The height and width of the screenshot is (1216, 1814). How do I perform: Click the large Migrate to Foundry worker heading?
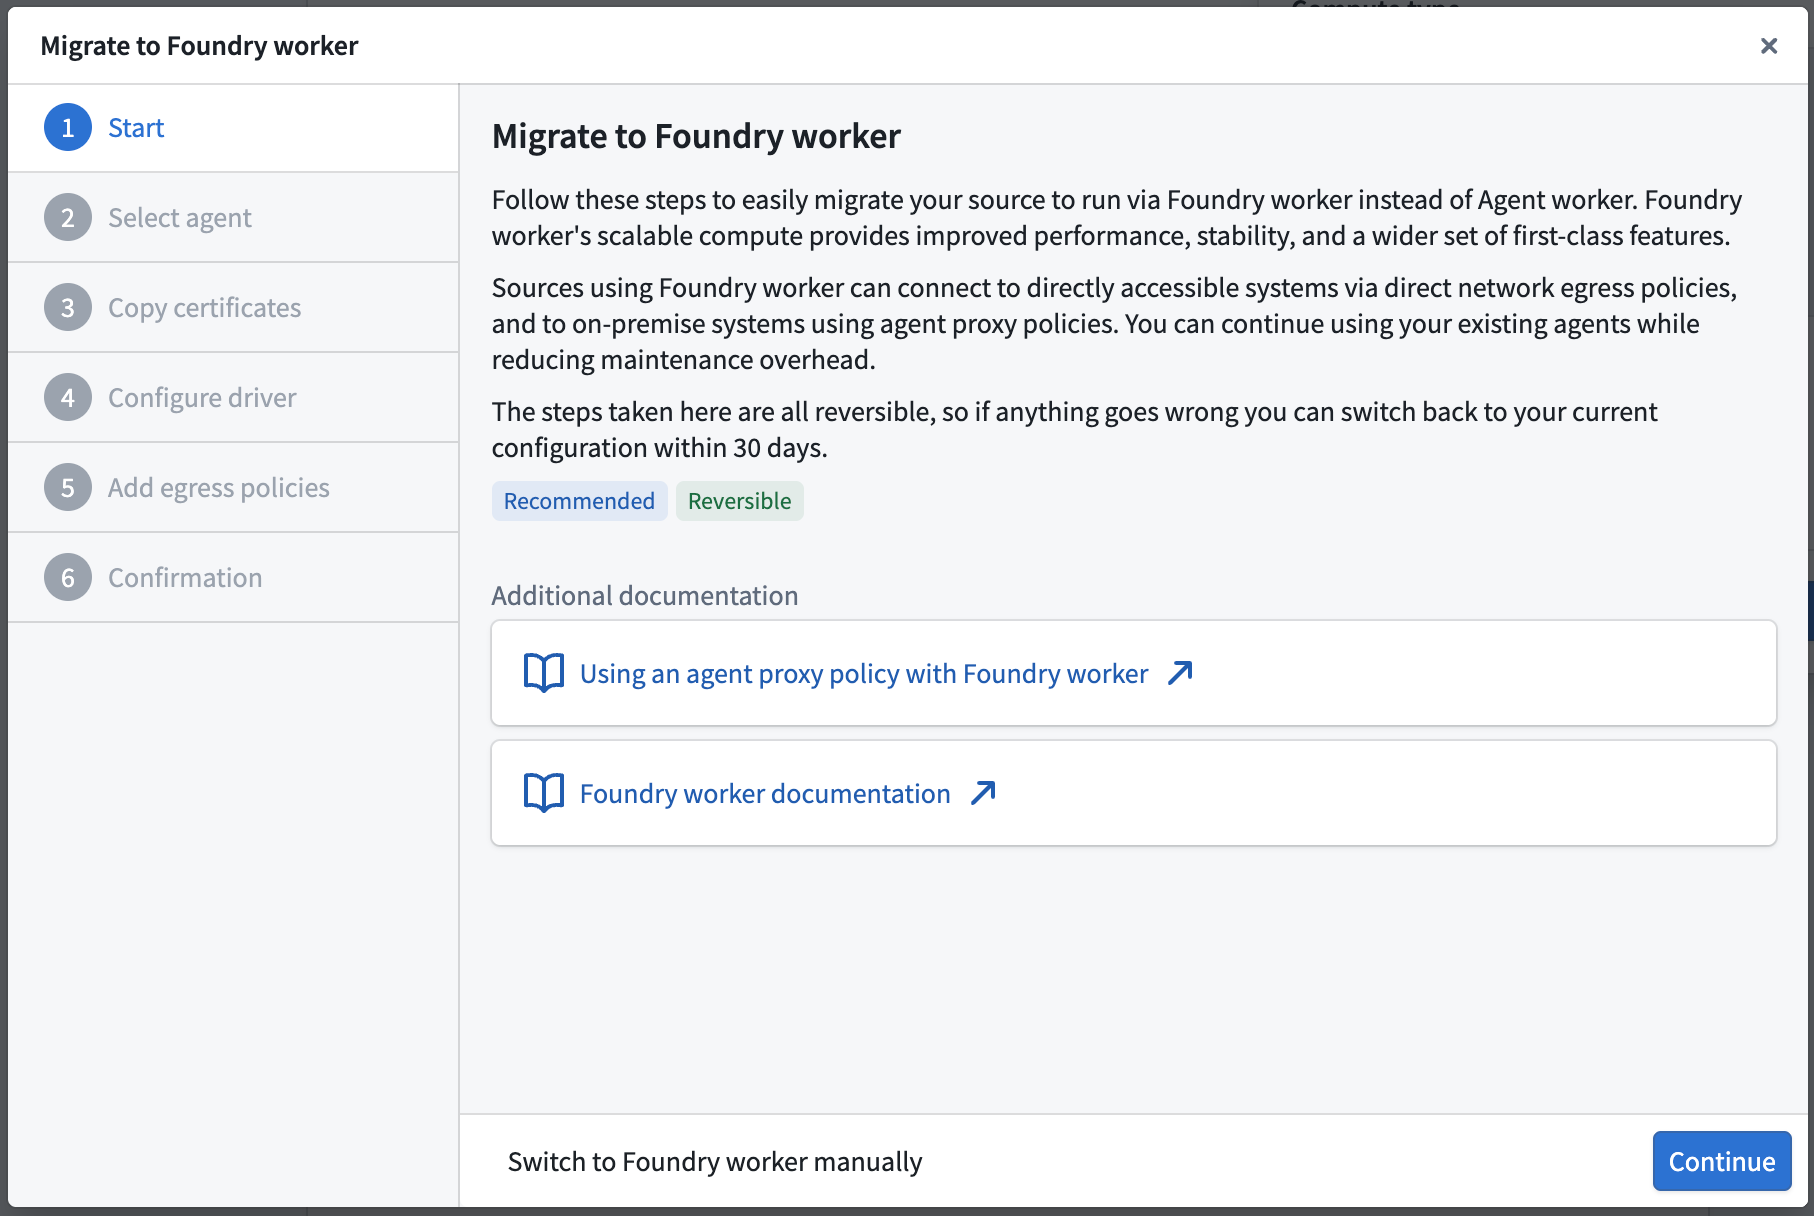coord(696,136)
